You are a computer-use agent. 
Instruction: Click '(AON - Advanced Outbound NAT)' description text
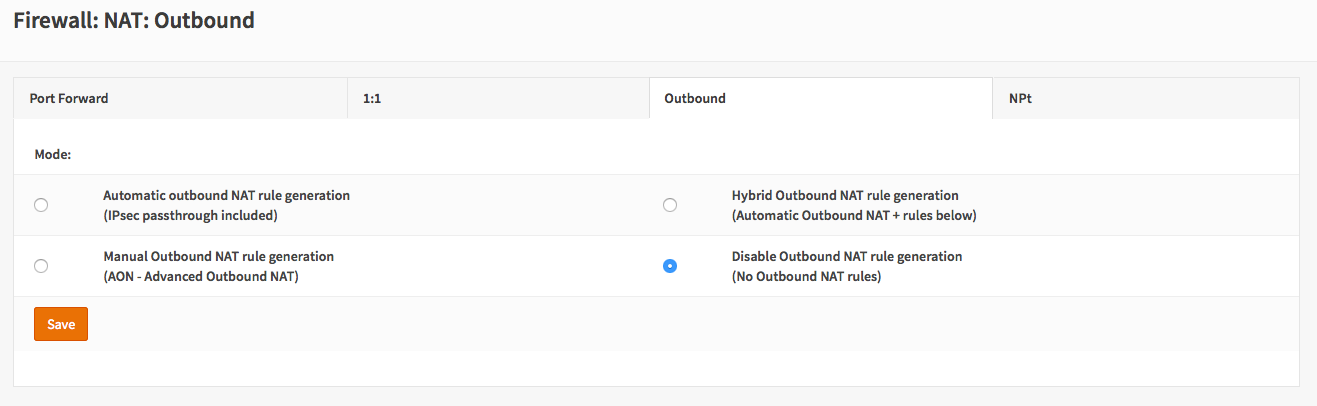click(x=201, y=276)
